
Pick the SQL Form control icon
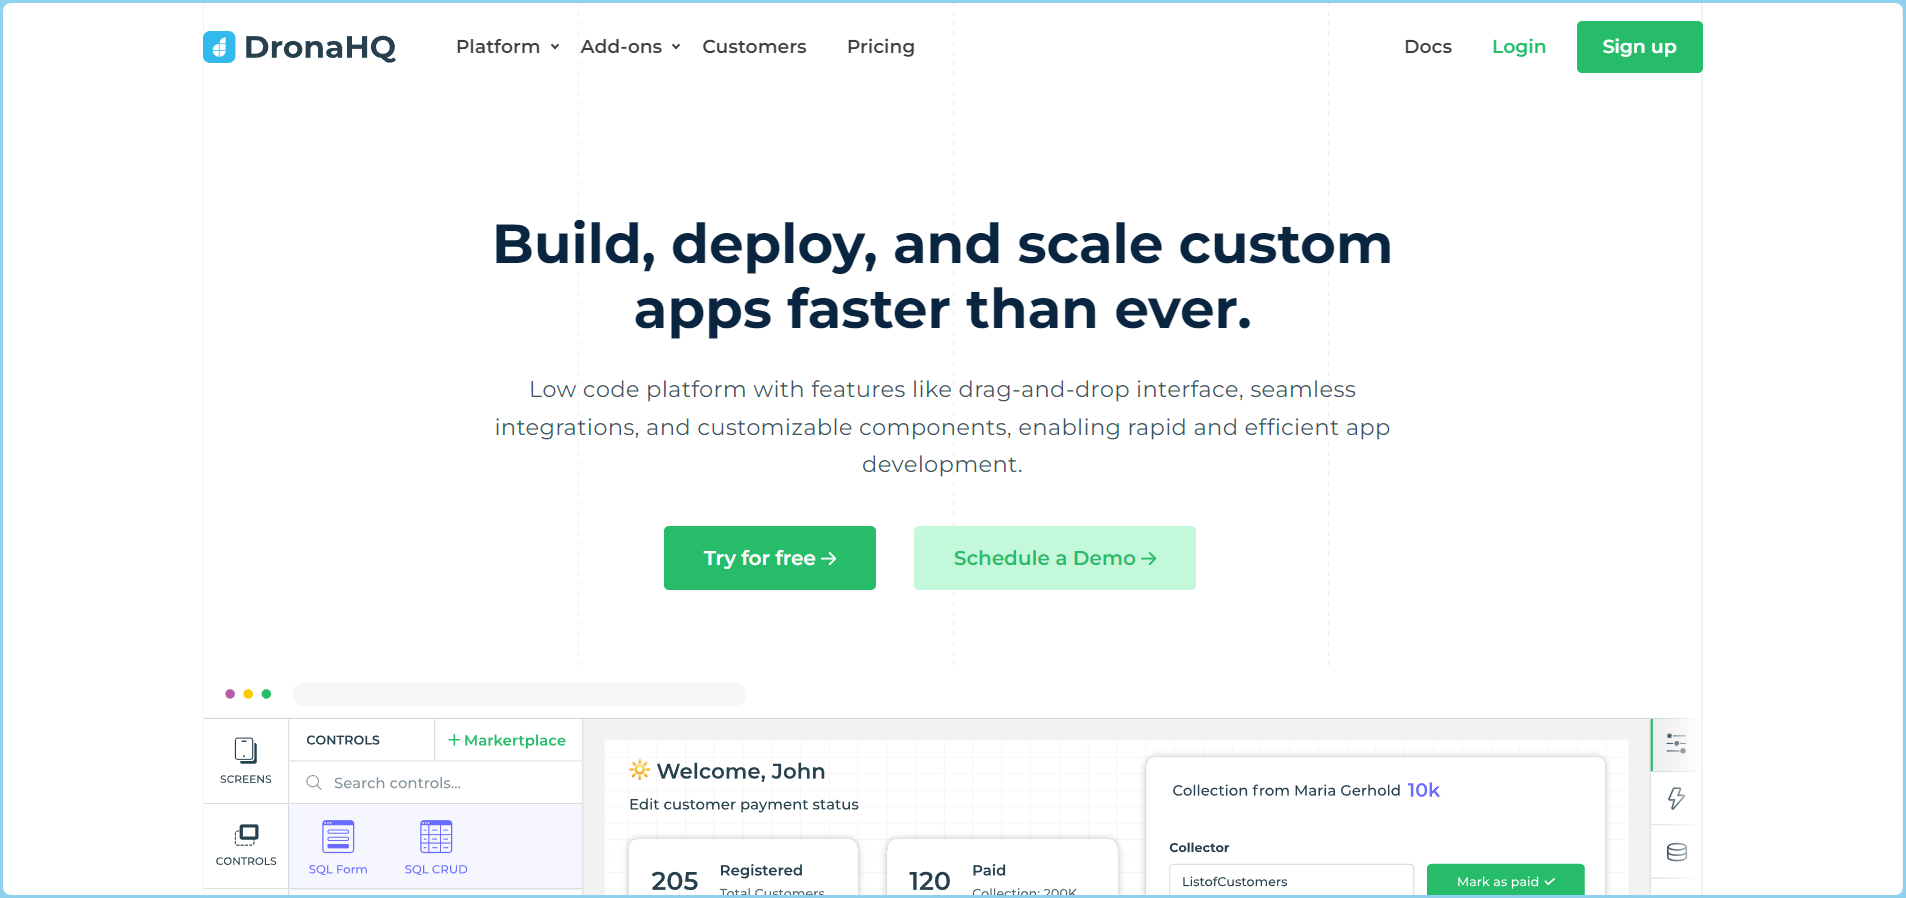(x=338, y=837)
